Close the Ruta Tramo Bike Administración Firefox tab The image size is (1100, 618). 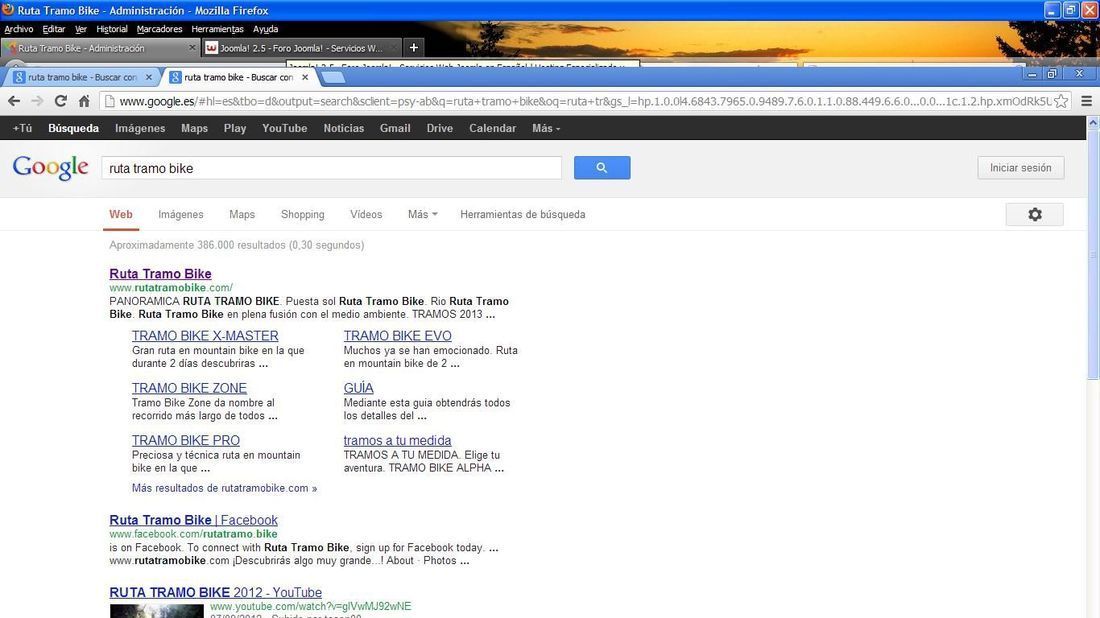tap(192, 48)
